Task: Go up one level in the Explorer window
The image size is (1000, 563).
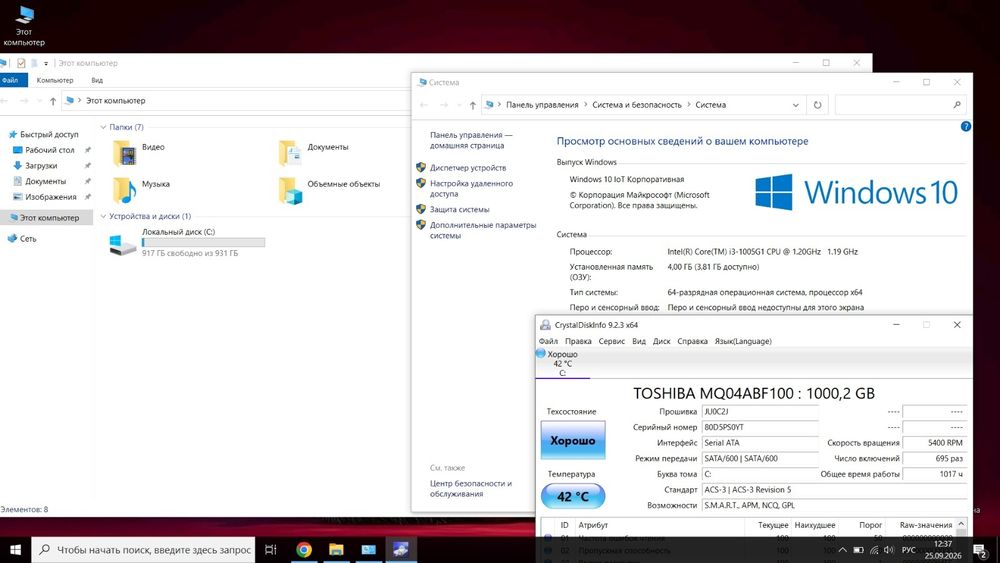Action: (53, 101)
